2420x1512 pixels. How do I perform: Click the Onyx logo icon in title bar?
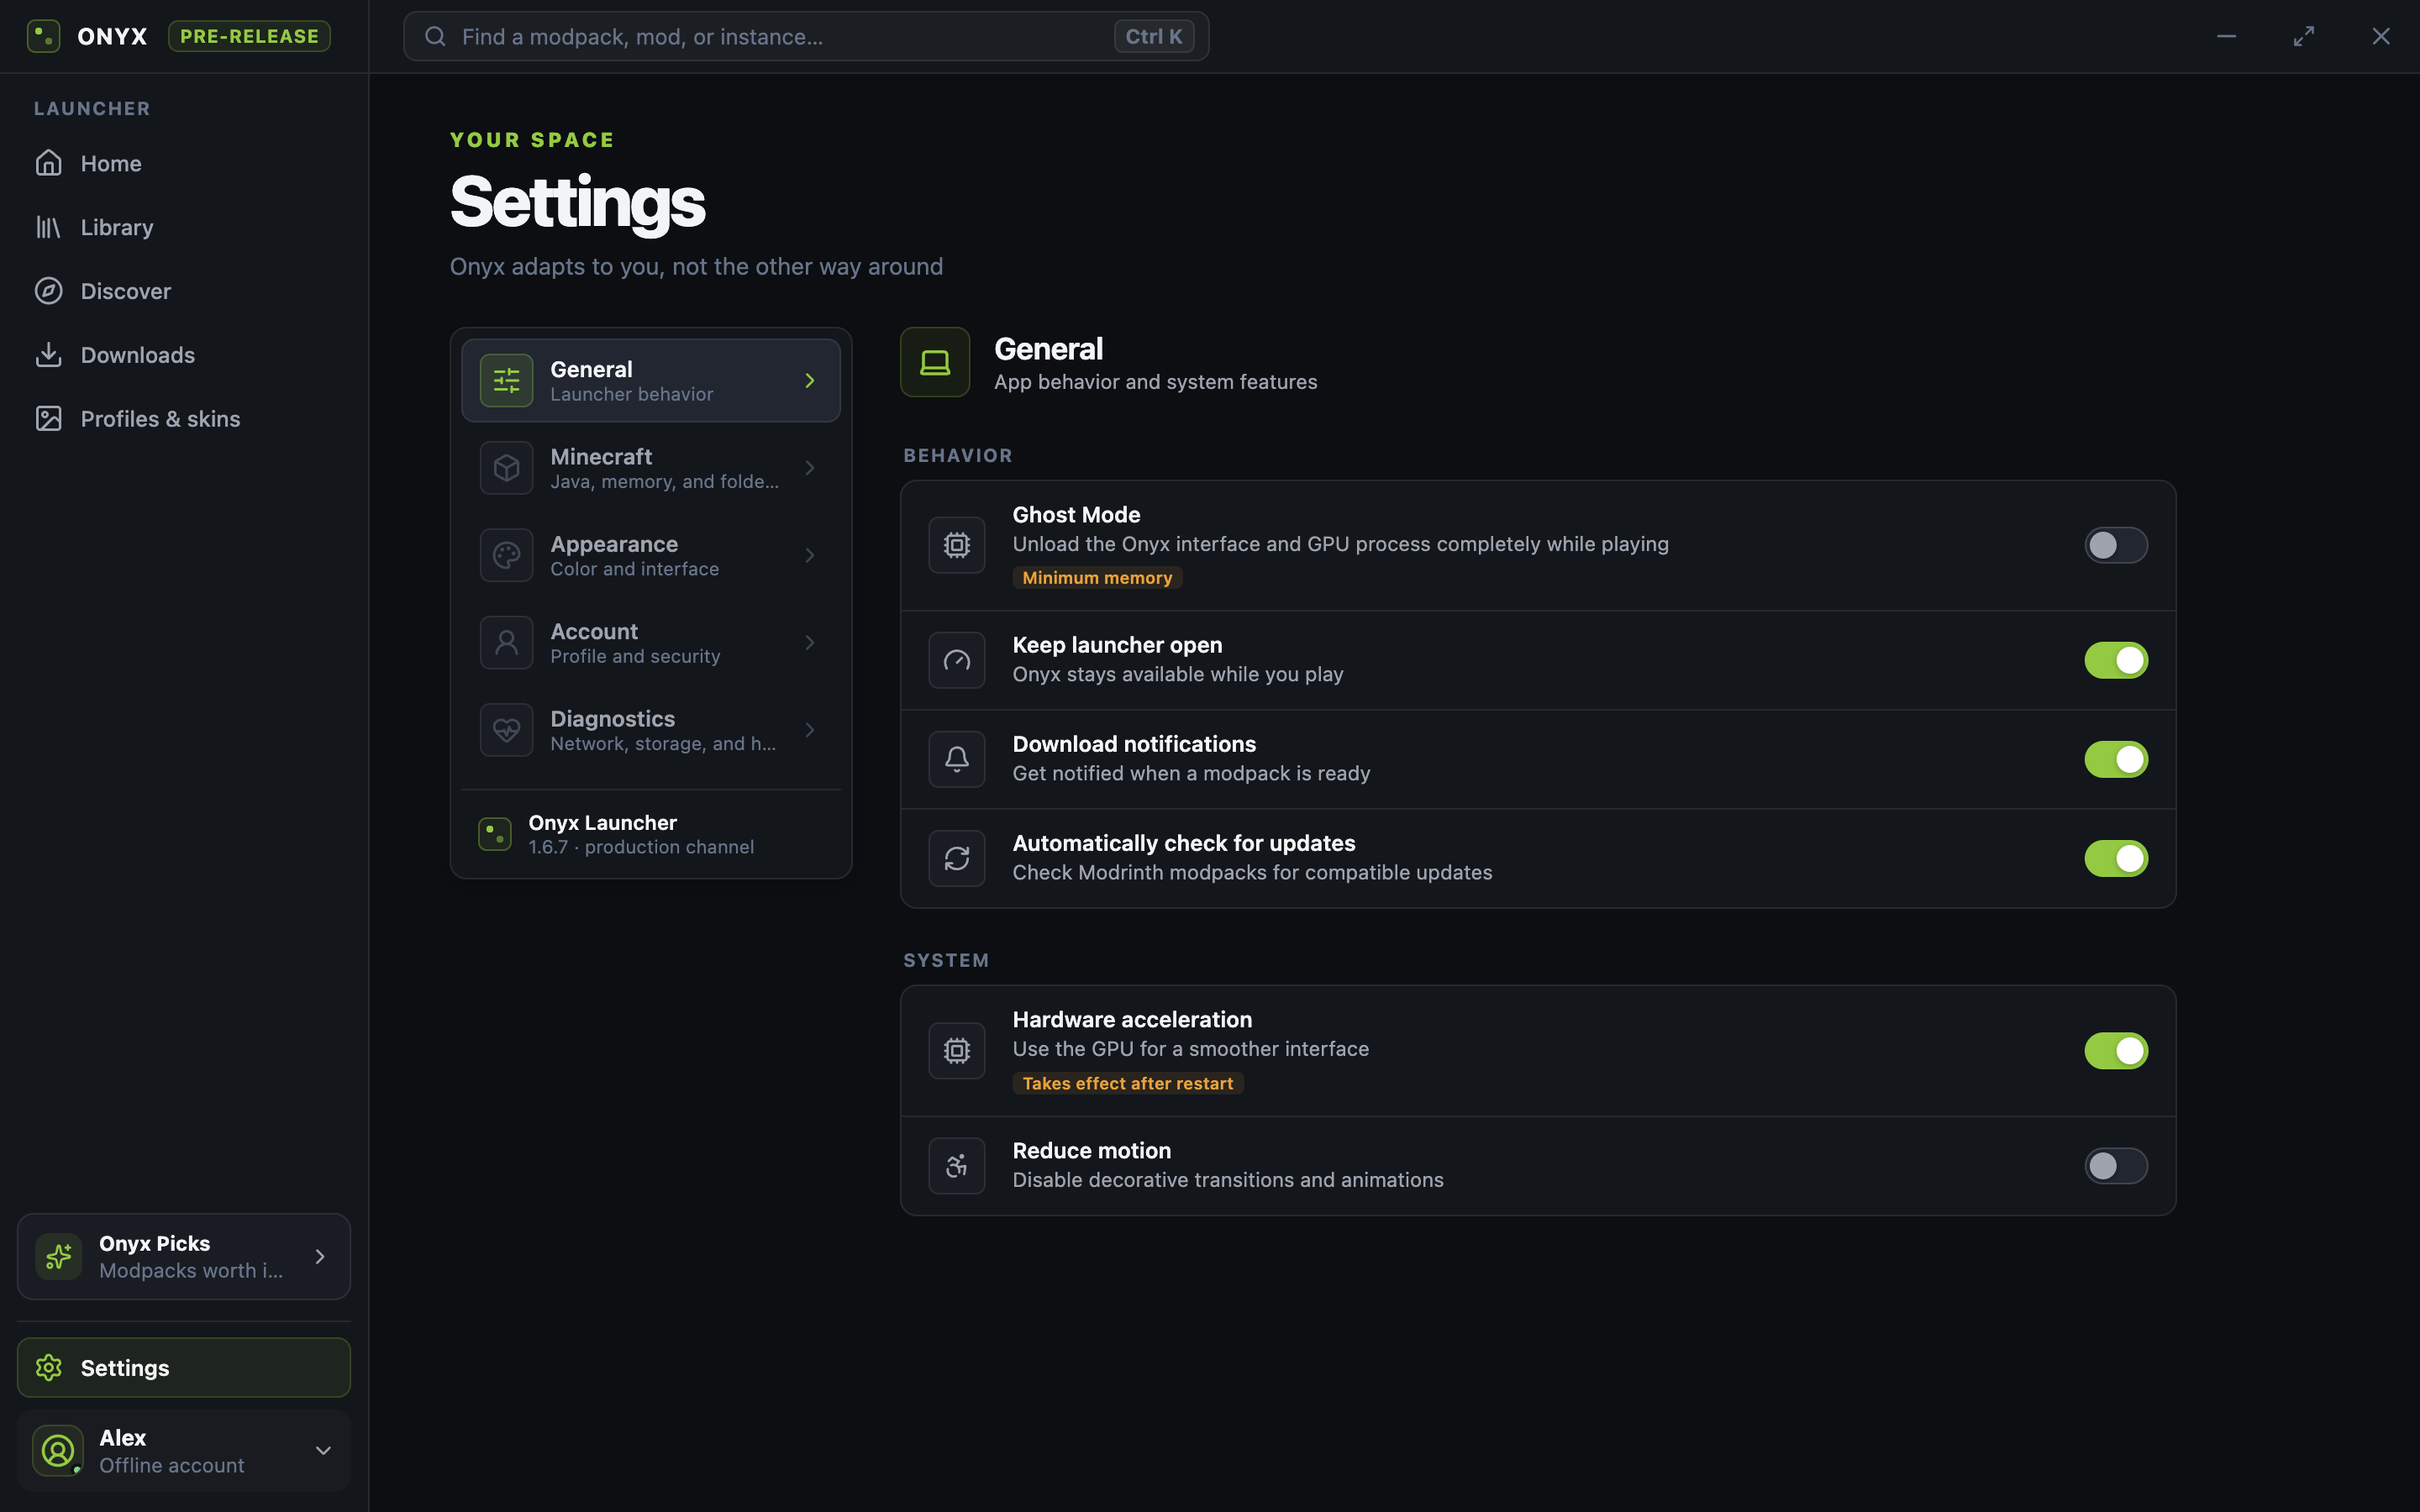pyautogui.click(x=43, y=36)
